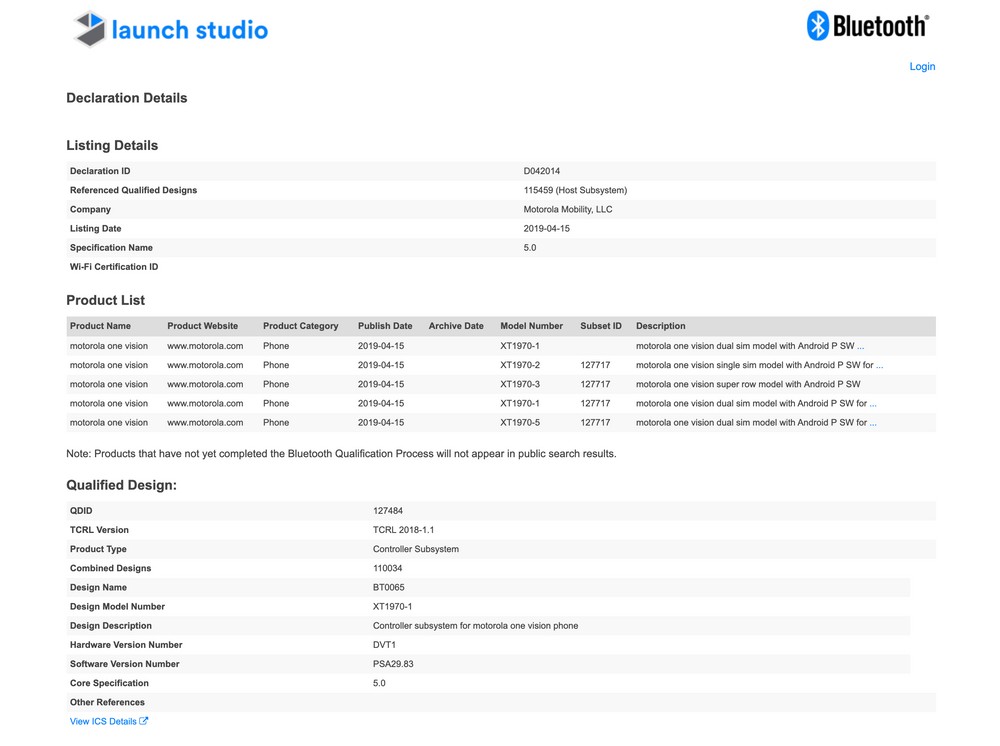The image size is (1000, 746).
Task: Expand the XT1970-5 description ellipsis
Action: (873, 423)
